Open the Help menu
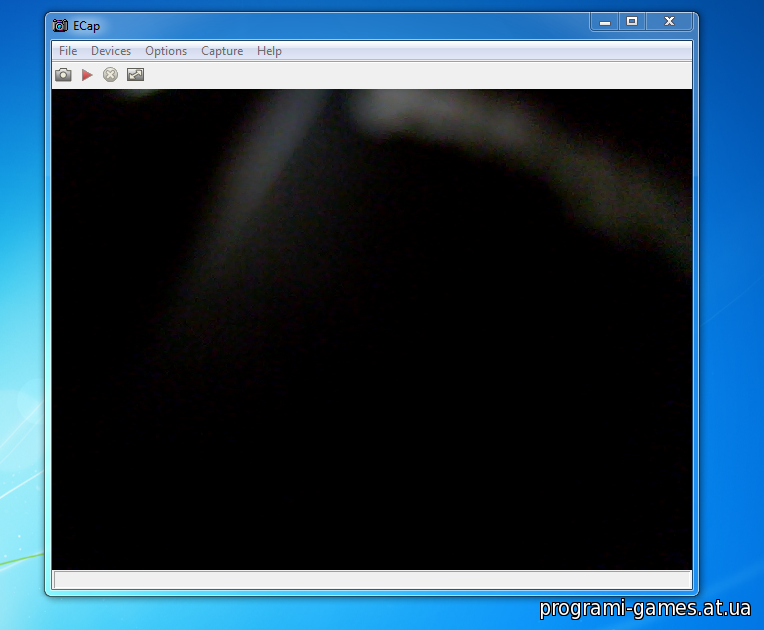This screenshot has height=630, width=764. tap(269, 51)
